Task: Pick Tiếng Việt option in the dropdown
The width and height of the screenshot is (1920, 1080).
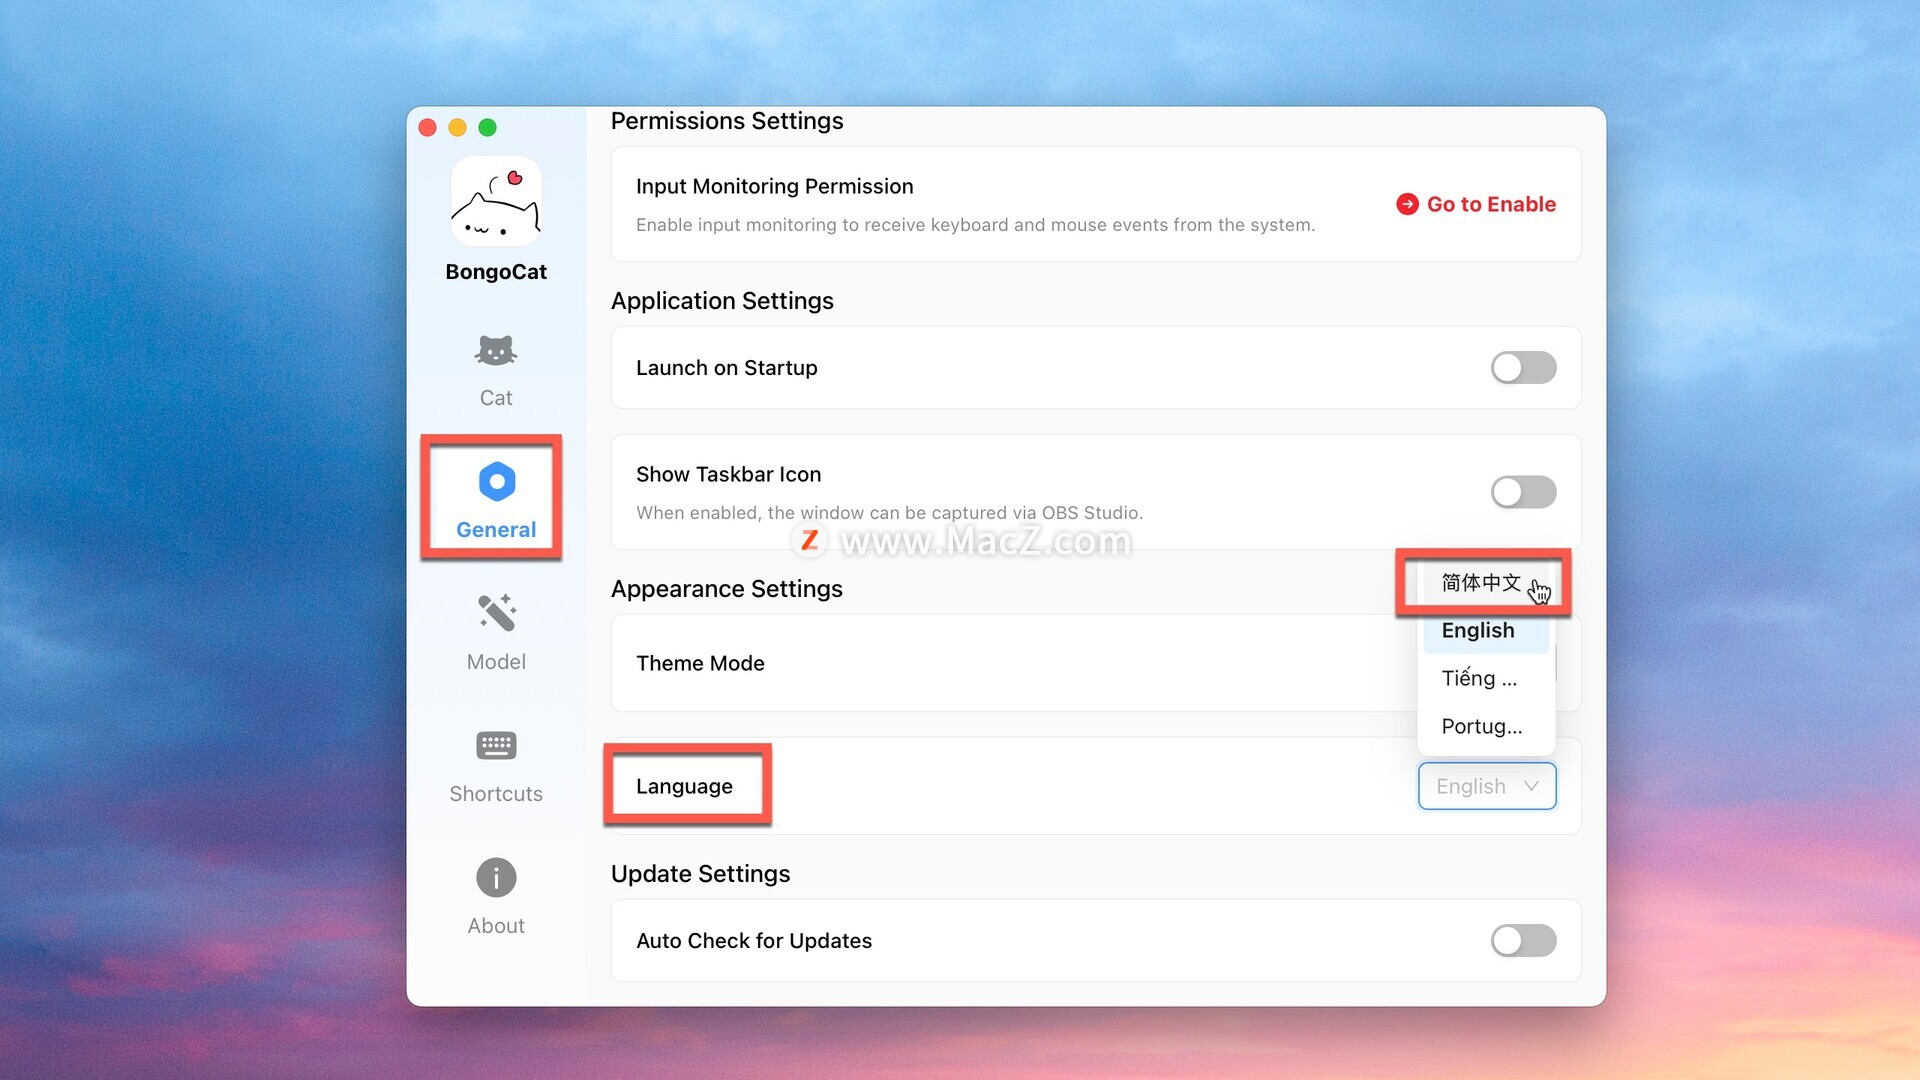Action: tap(1480, 679)
